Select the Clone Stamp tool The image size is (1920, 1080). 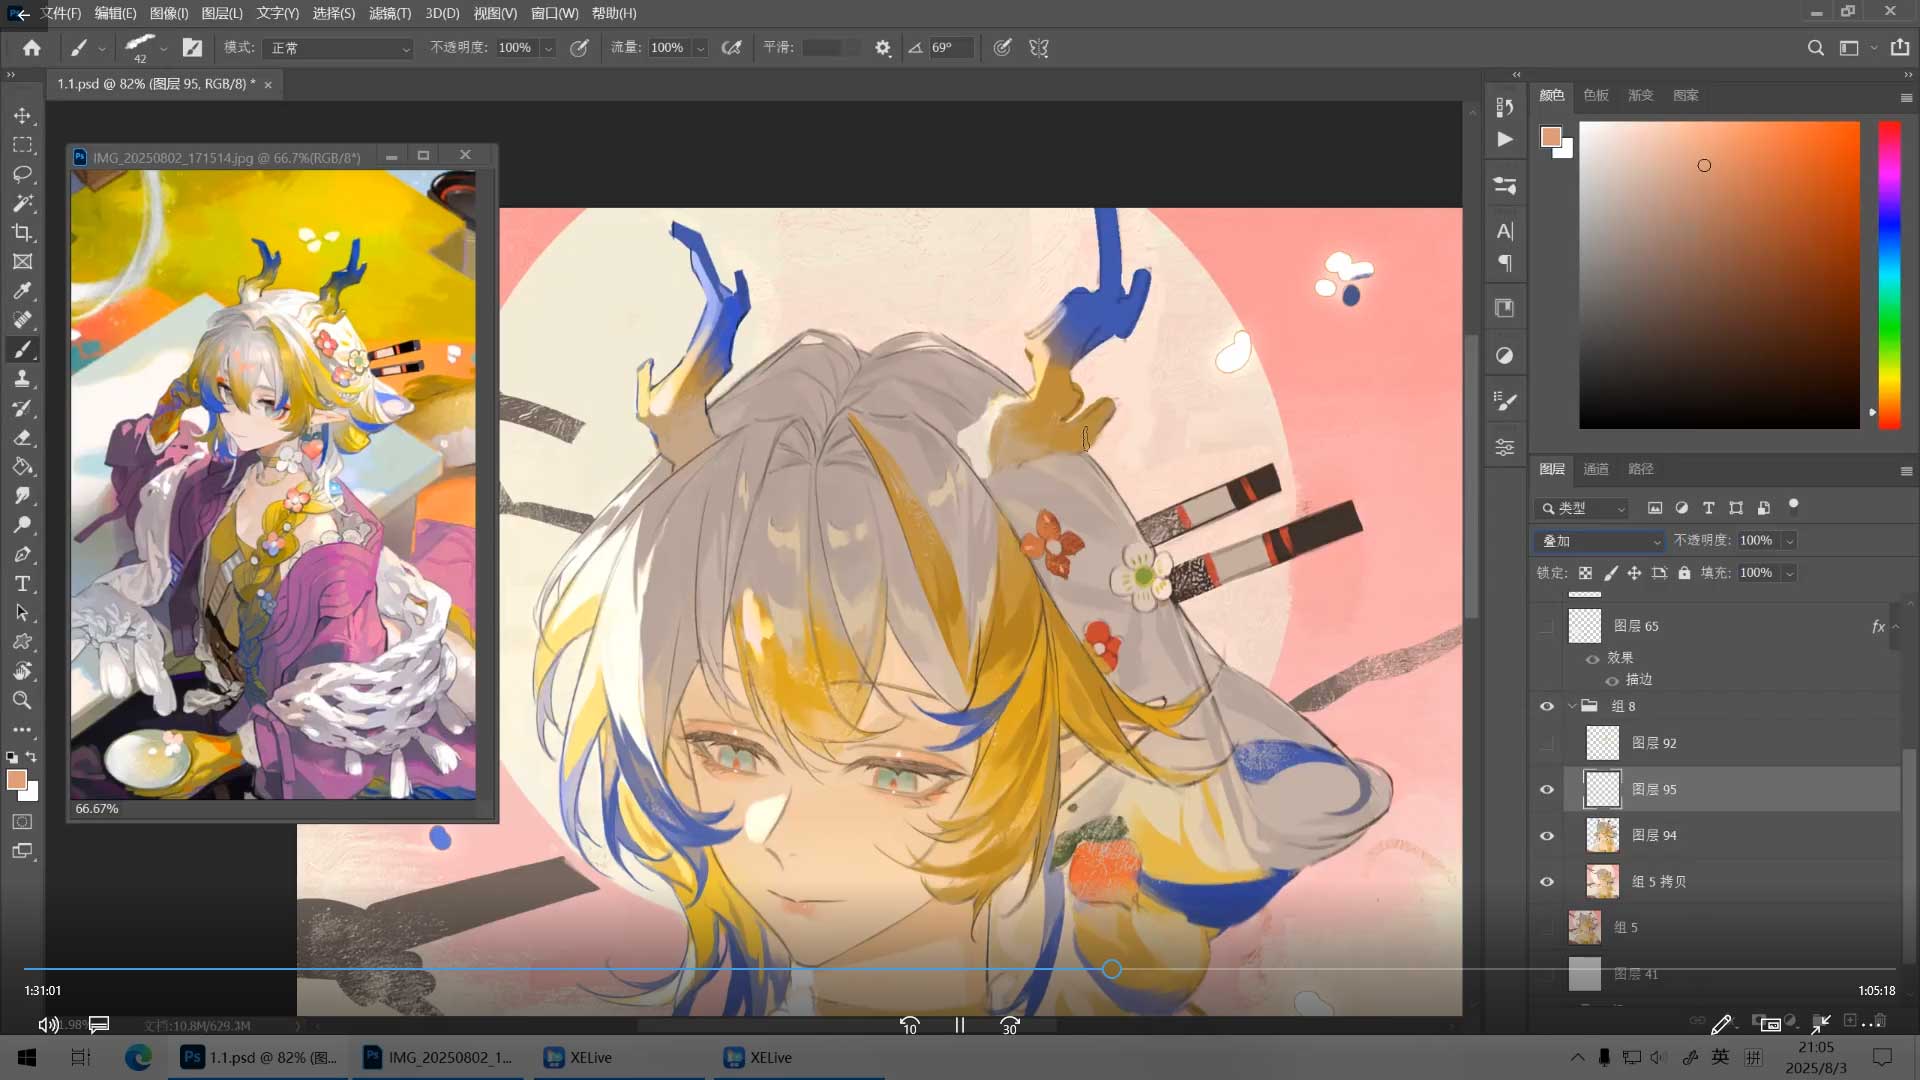pos(22,379)
